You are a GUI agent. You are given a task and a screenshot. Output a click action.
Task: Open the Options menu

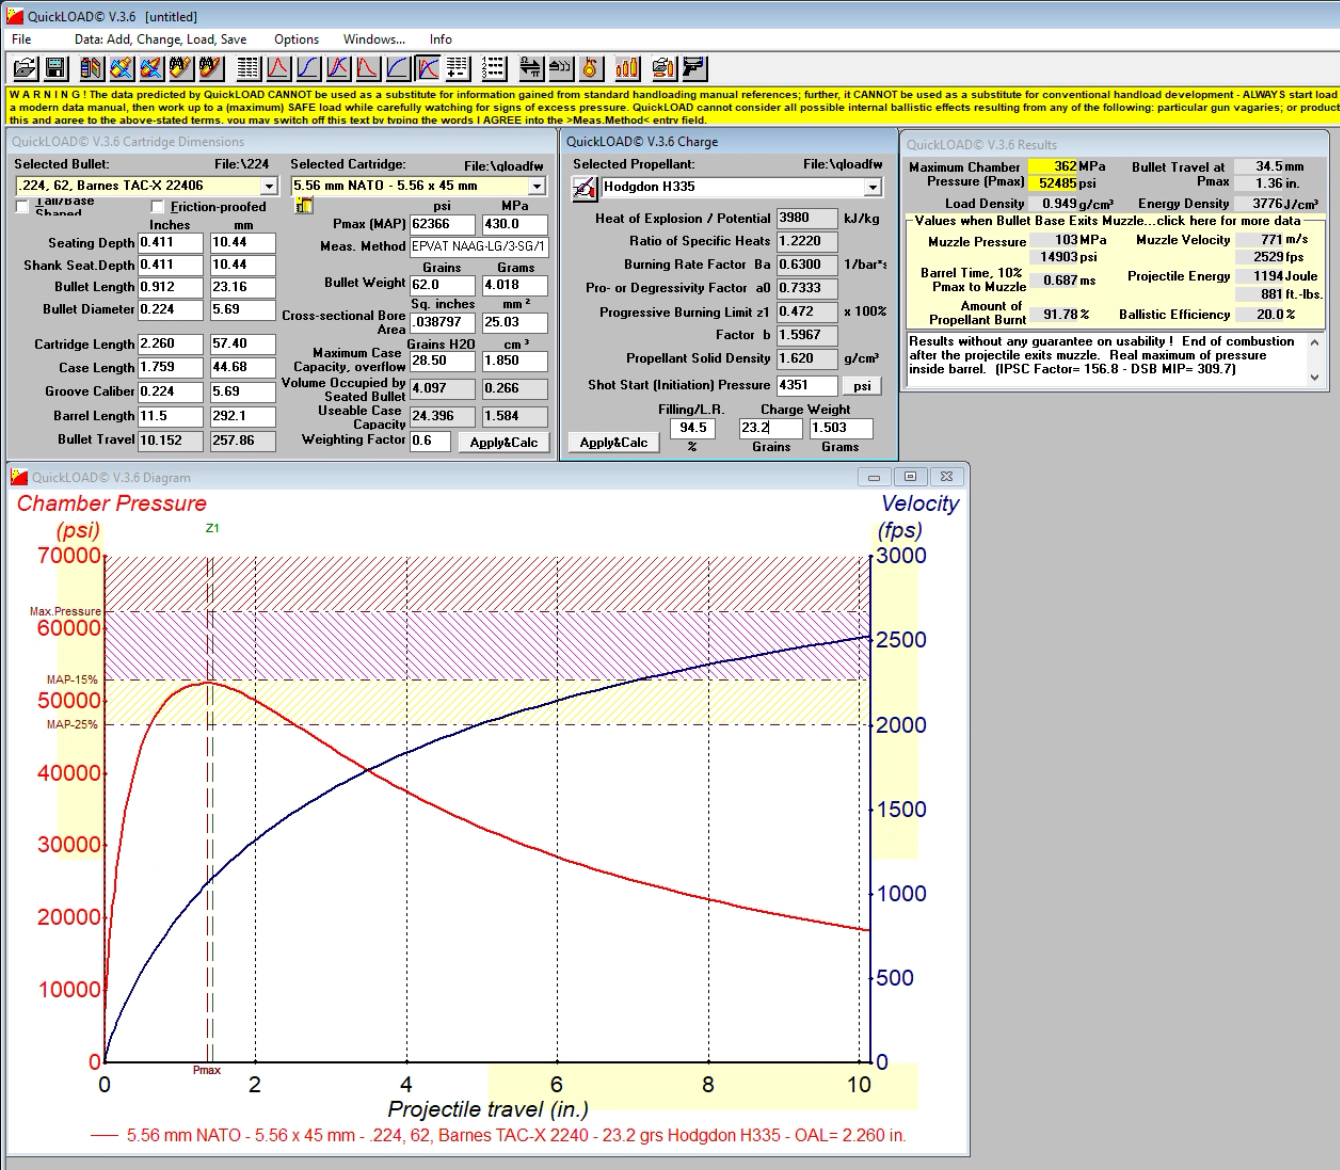[x=296, y=39]
